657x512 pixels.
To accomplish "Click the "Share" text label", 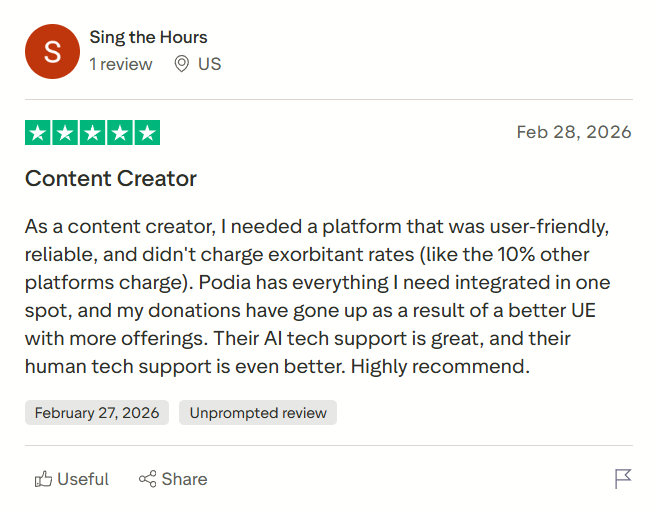I will [184, 479].
